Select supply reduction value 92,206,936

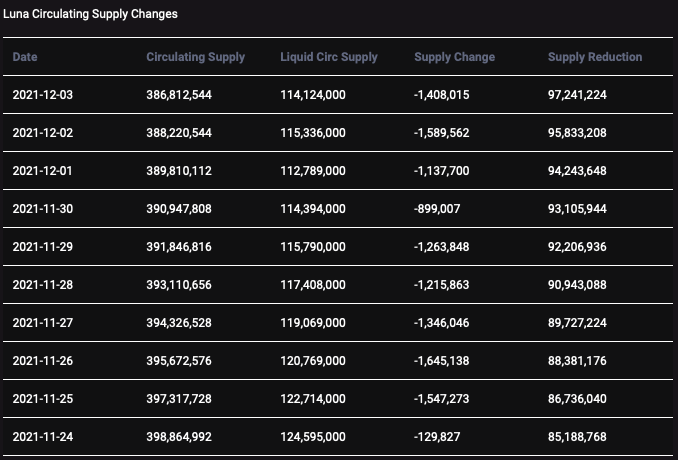point(577,247)
